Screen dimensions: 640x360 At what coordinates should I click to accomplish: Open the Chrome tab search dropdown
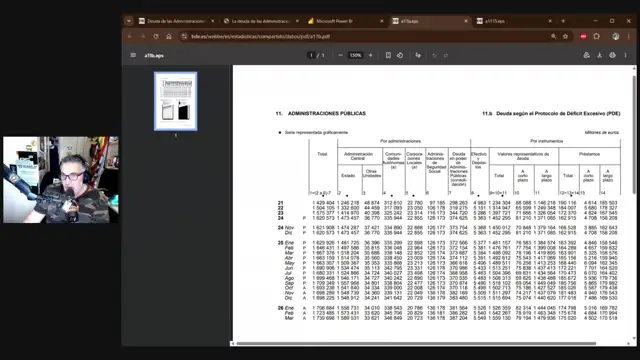point(129,21)
